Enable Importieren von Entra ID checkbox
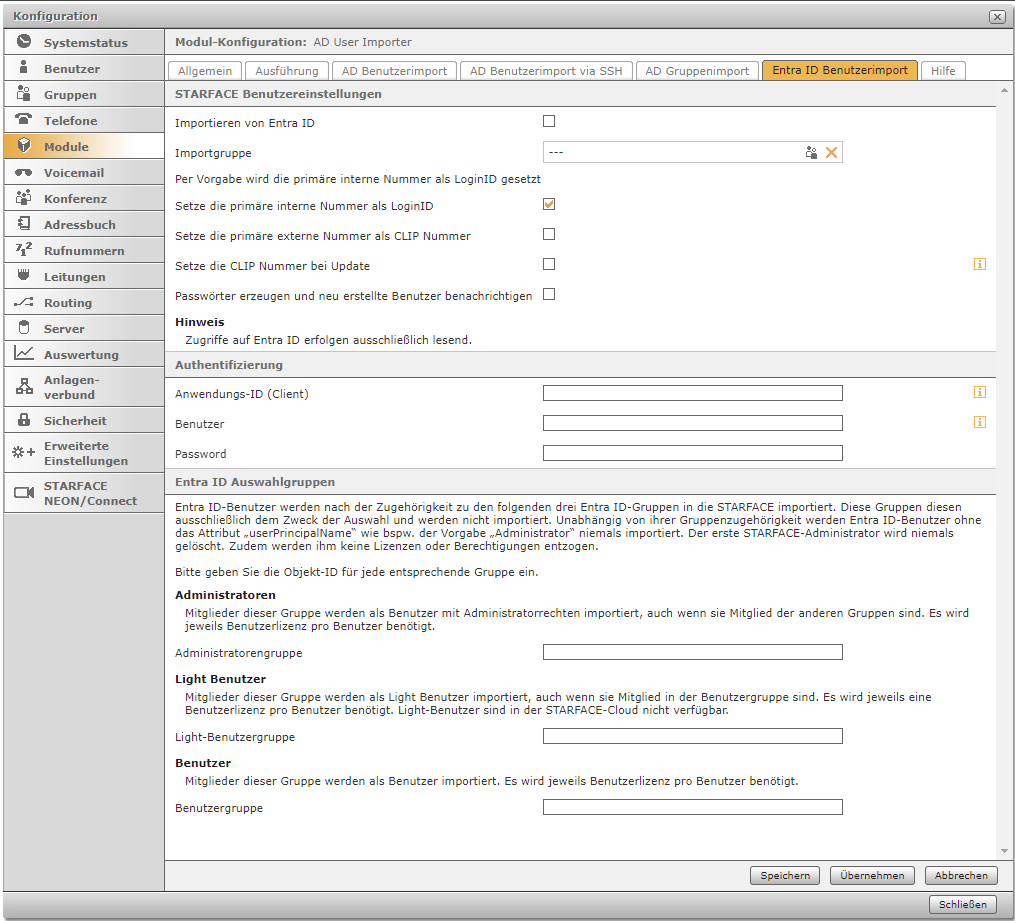 point(549,121)
